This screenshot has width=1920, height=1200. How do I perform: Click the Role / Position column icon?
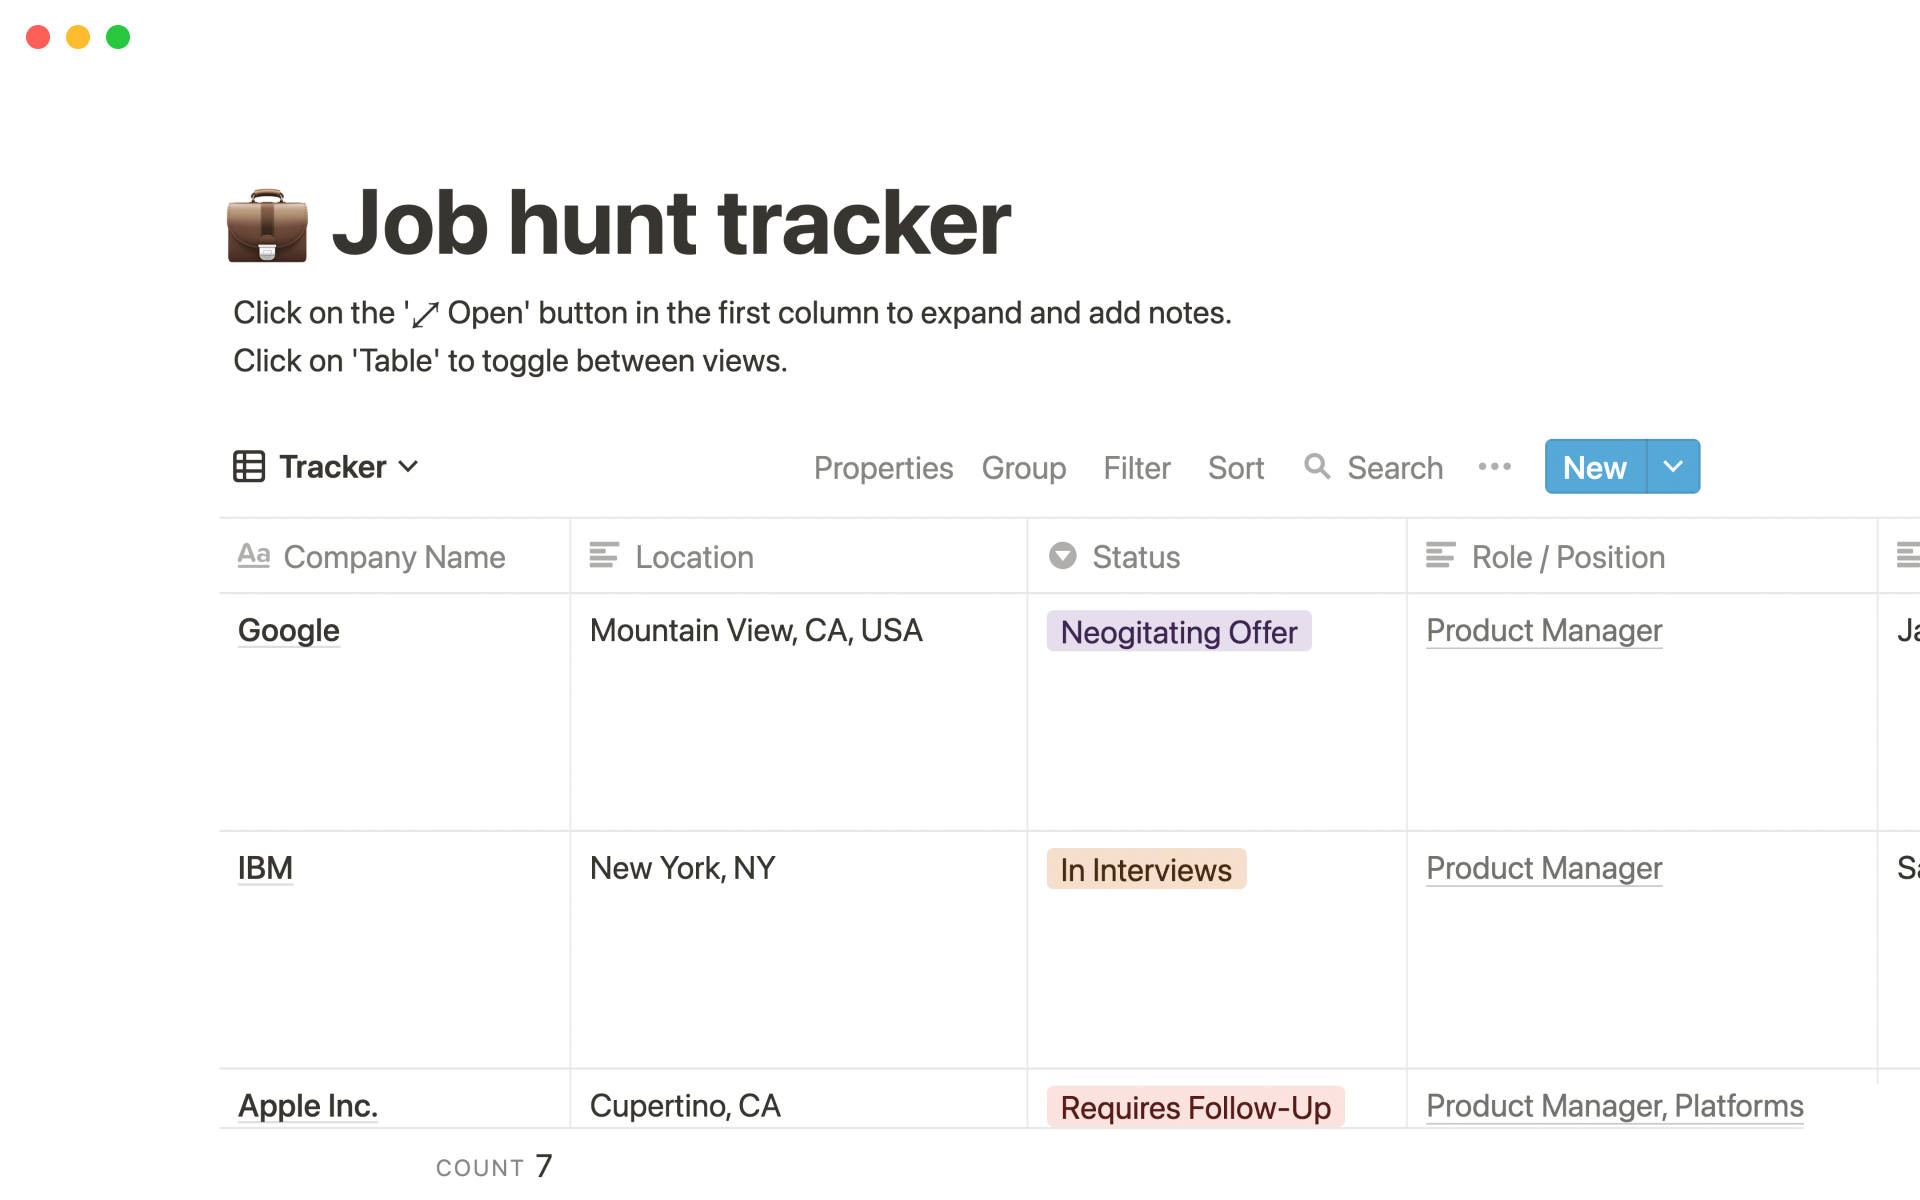click(x=1440, y=556)
